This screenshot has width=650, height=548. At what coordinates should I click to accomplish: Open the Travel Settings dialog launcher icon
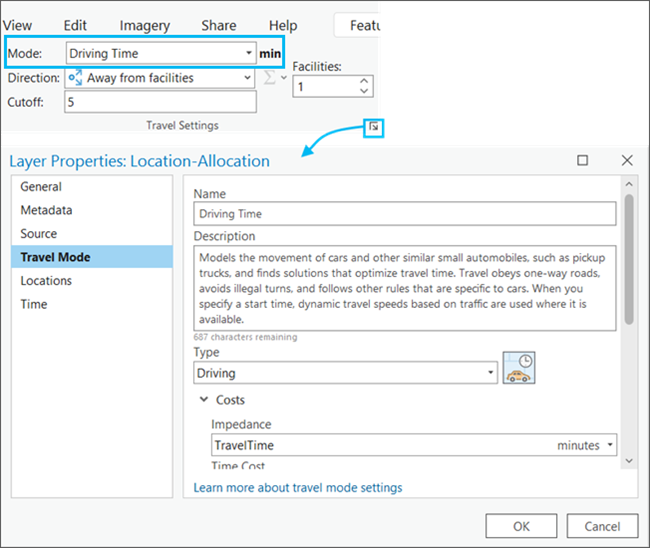coord(372,127)
